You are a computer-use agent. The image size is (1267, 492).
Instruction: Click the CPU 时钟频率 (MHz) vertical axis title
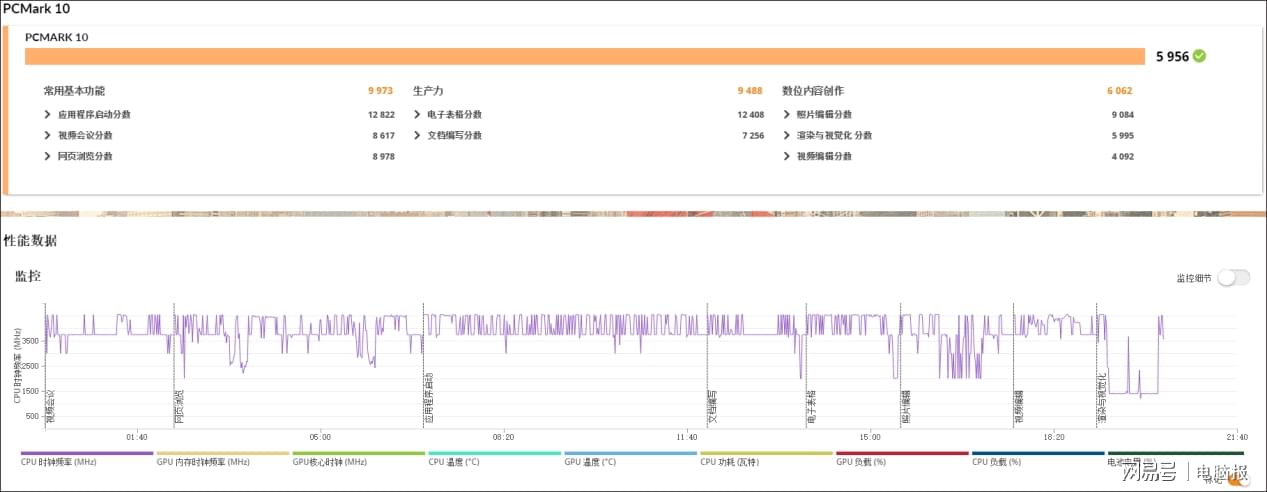tap(18, 364)
